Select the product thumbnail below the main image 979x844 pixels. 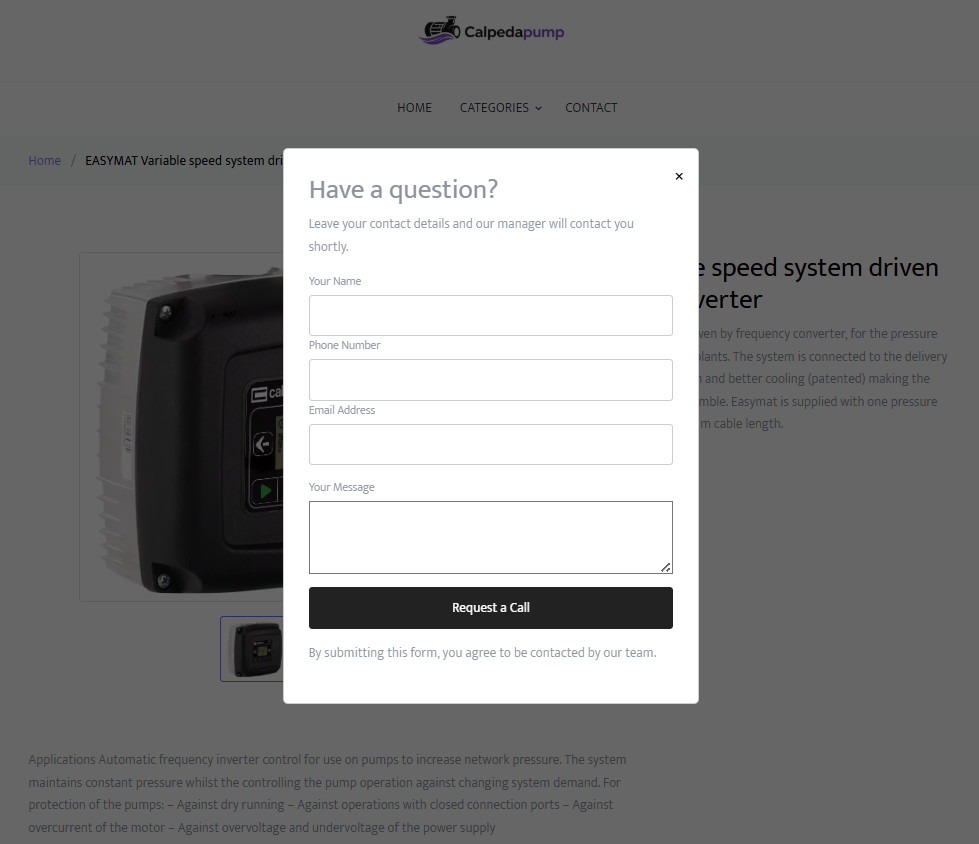[252, 649]
